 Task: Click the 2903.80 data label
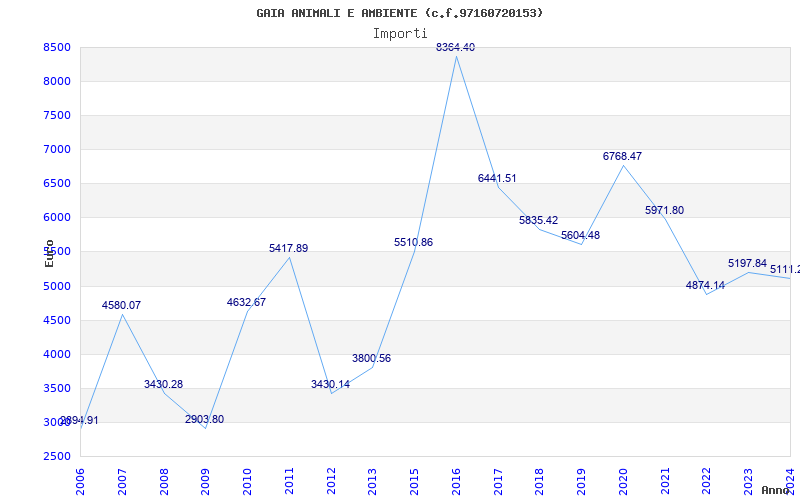pyautogui.click(x=205, y=419)
